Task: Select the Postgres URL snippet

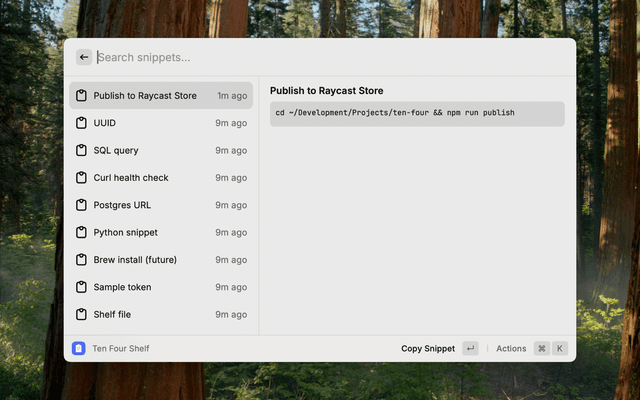Action: [x=161, y=205]
